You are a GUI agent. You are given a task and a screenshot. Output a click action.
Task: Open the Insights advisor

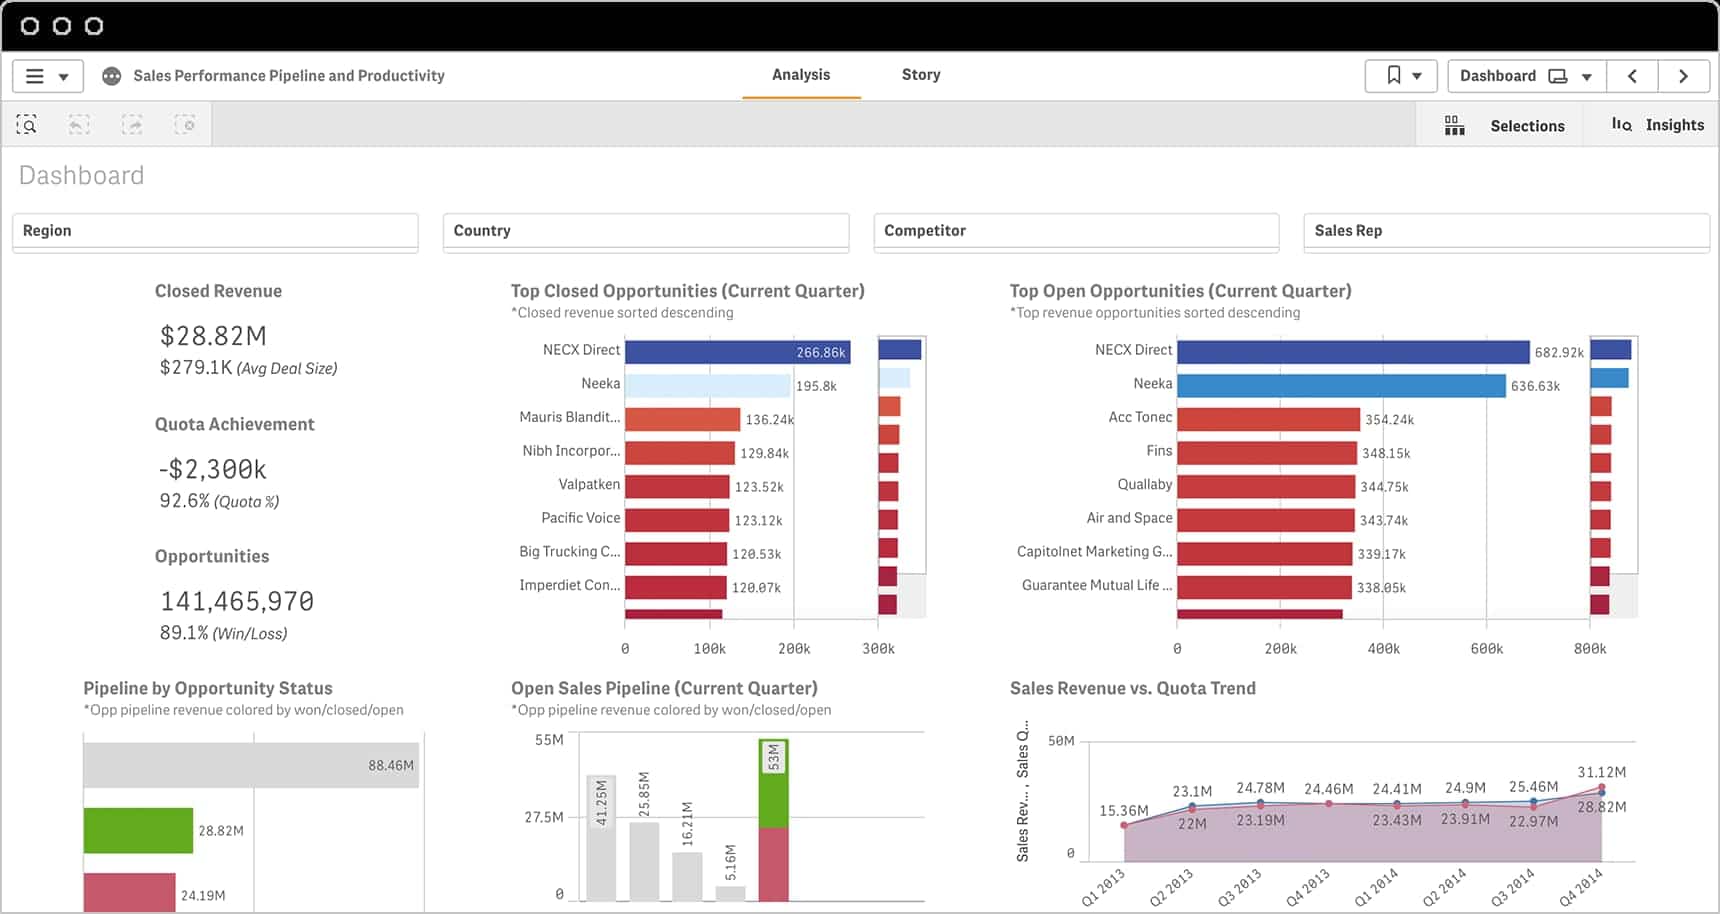1657,125
